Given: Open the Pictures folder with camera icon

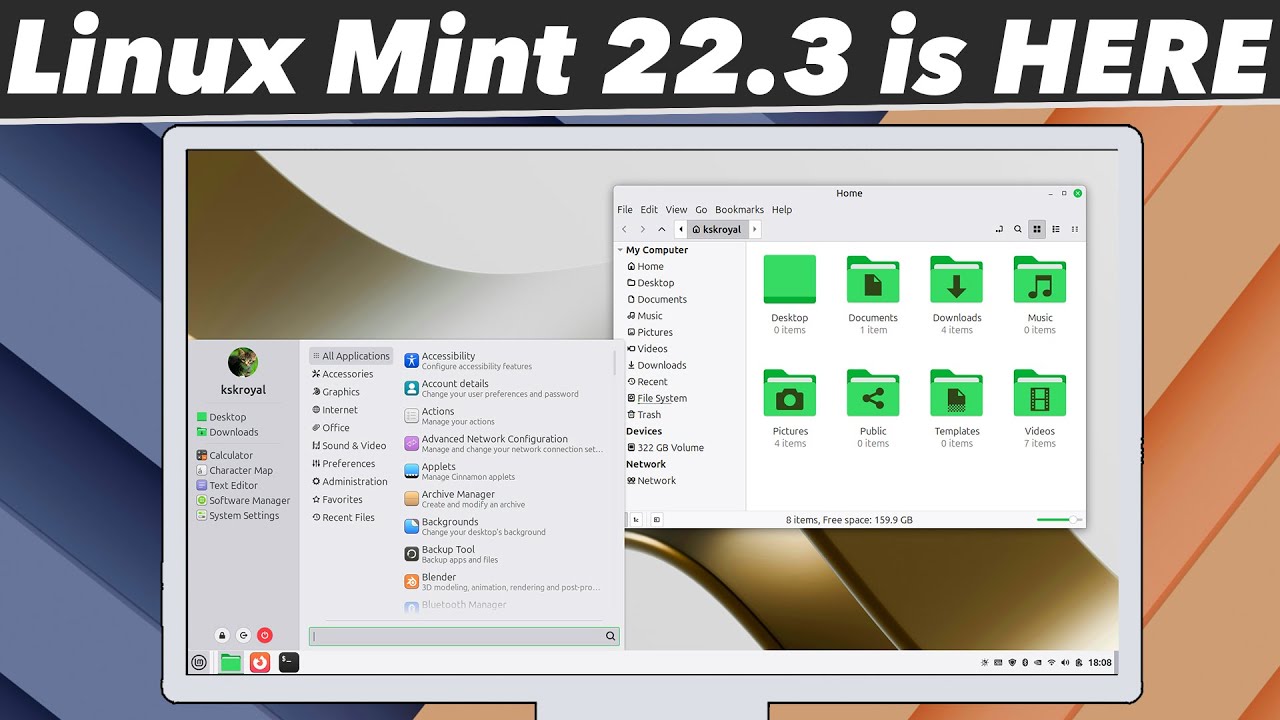Looking at the screenshot, I should point(790,393).
